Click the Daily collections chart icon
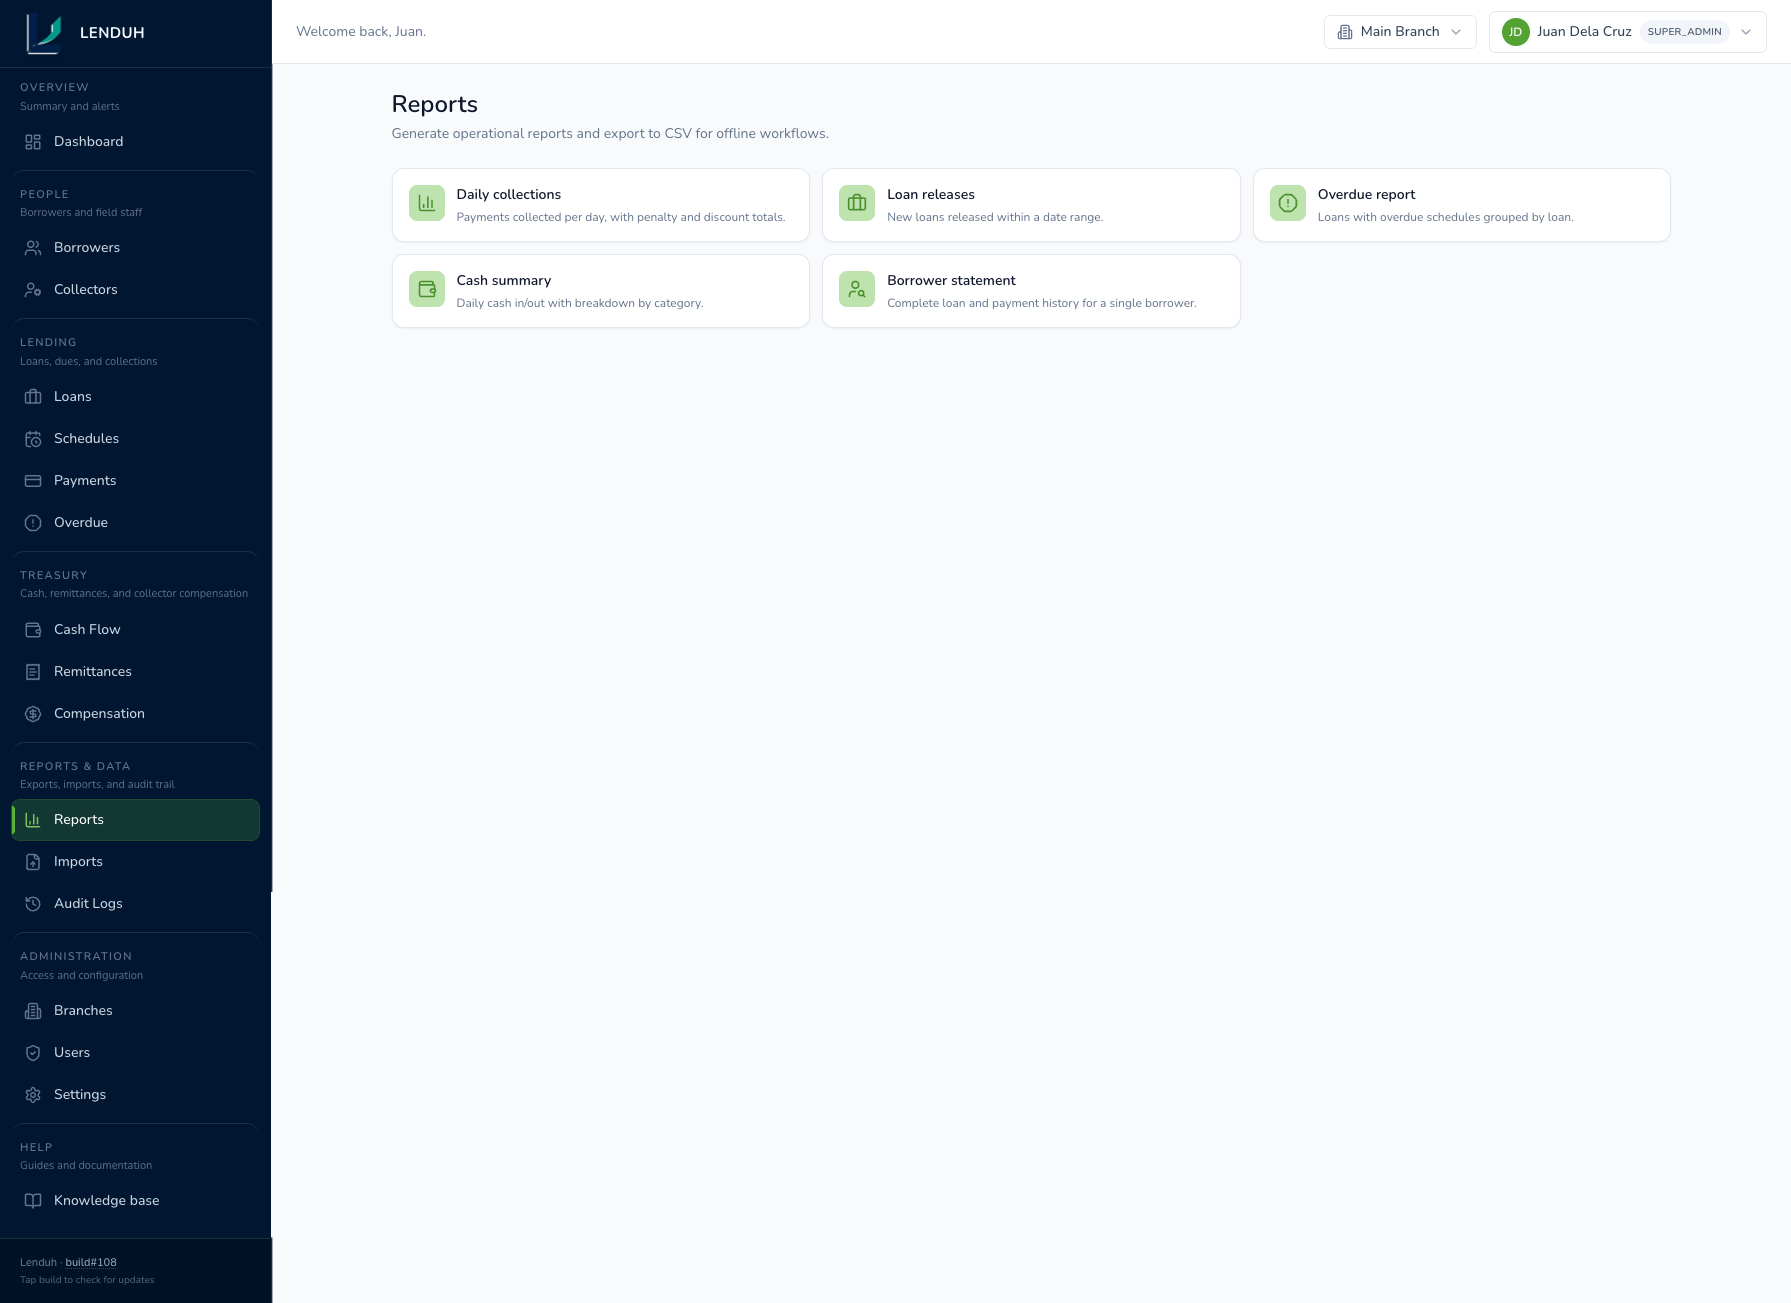This screenshot has height=1303, width=1791. pyautogui.click(x=427, y=203)
